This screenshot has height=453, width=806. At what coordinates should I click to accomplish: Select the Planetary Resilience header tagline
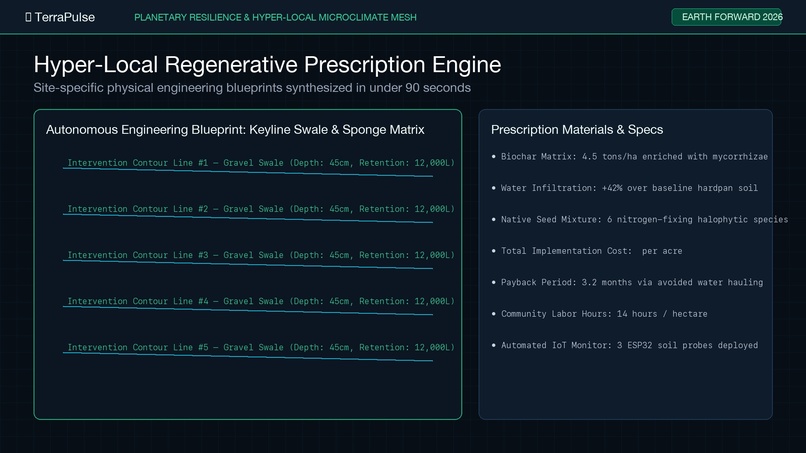tap(275, 17)
